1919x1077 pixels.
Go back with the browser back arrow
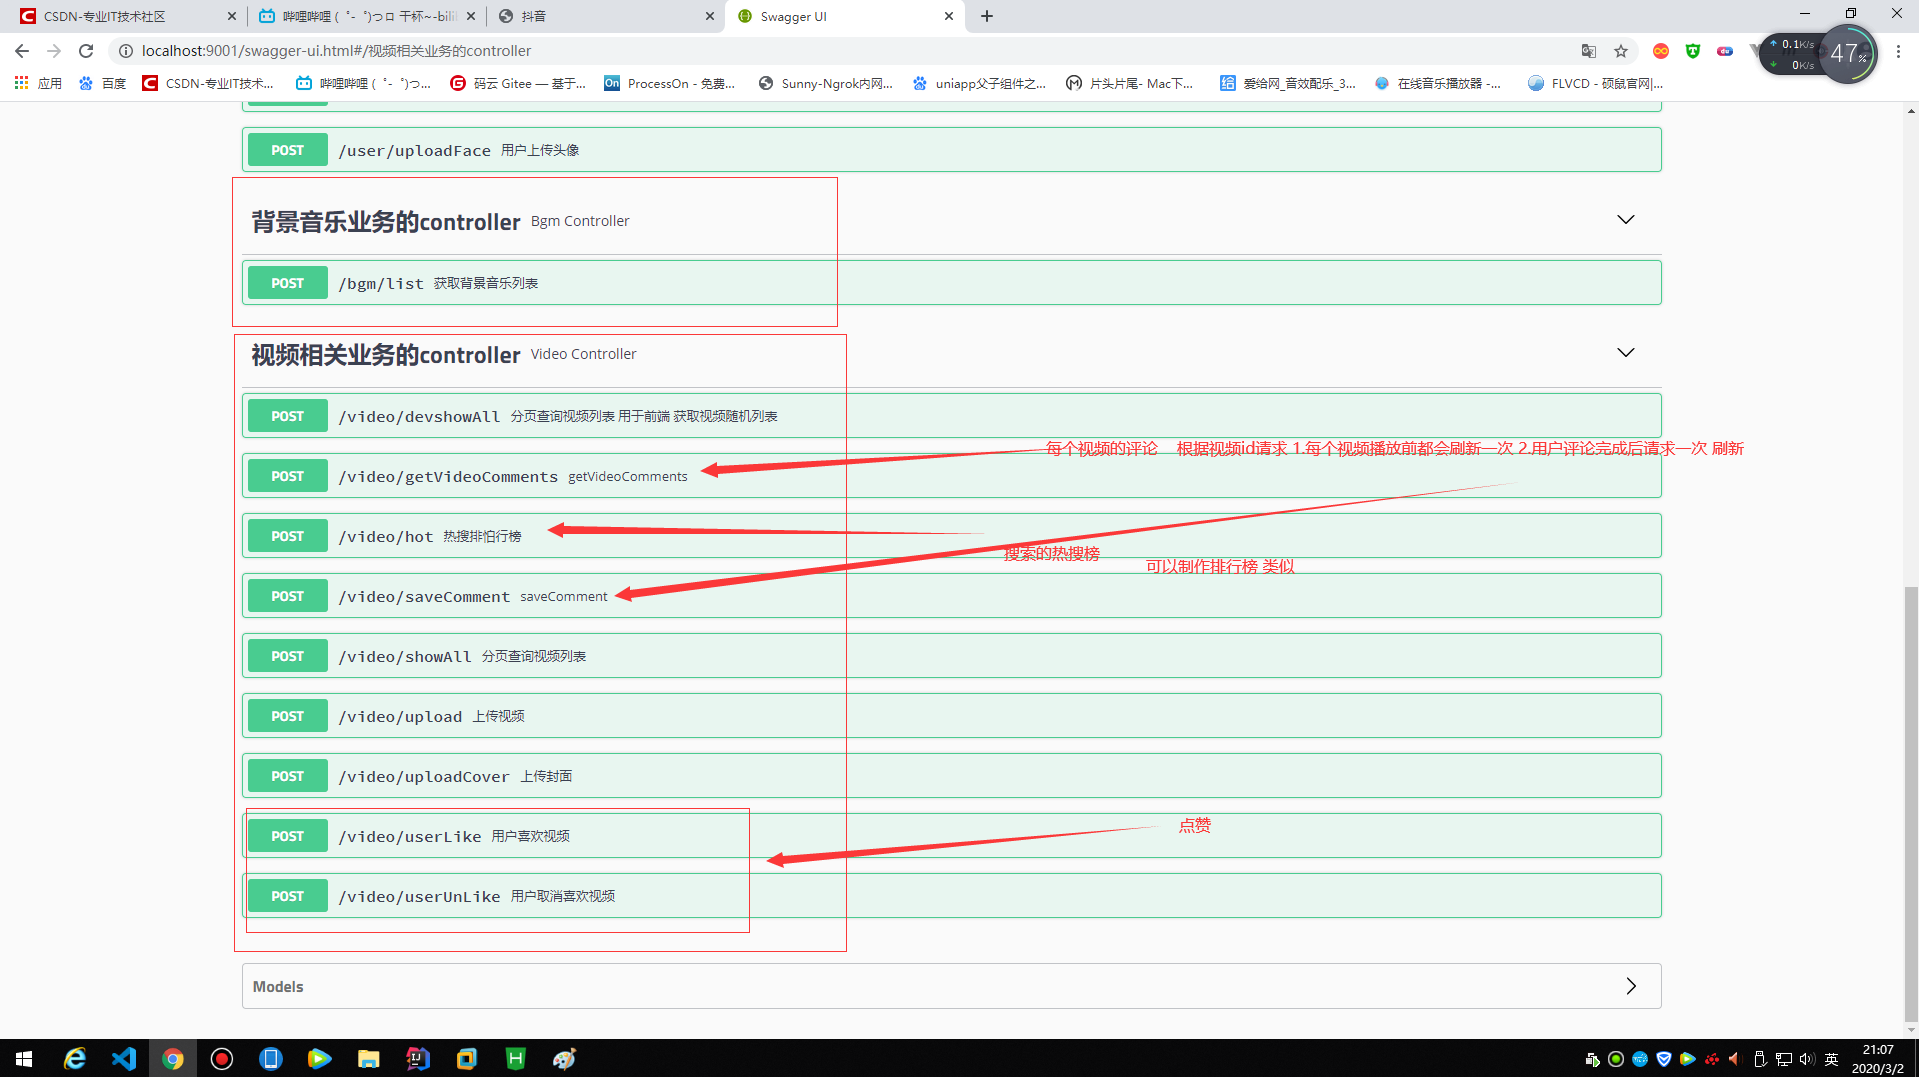[x=22, y=51]
